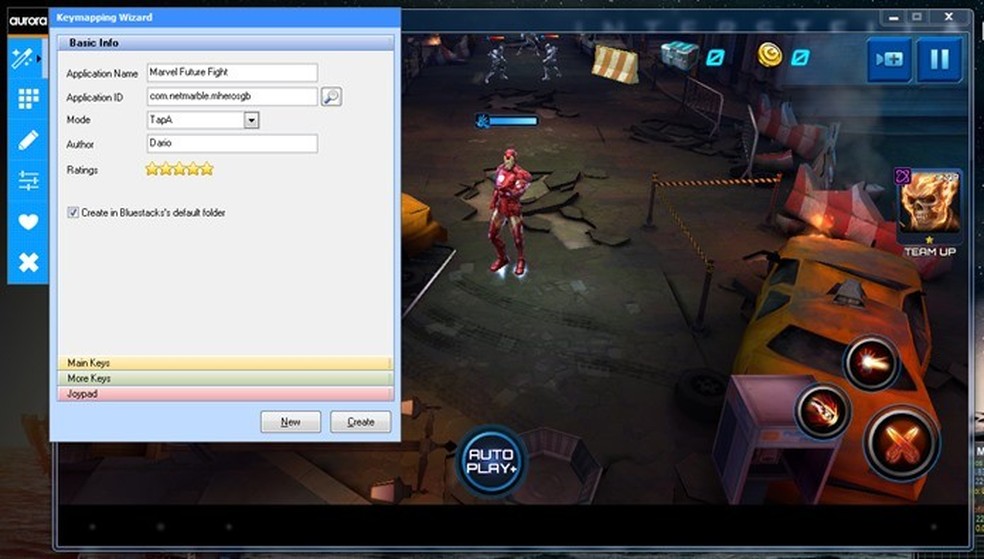Expand the Joypad section
The width and height of the screenshot is (984, 559).
(x=225, y=394)
